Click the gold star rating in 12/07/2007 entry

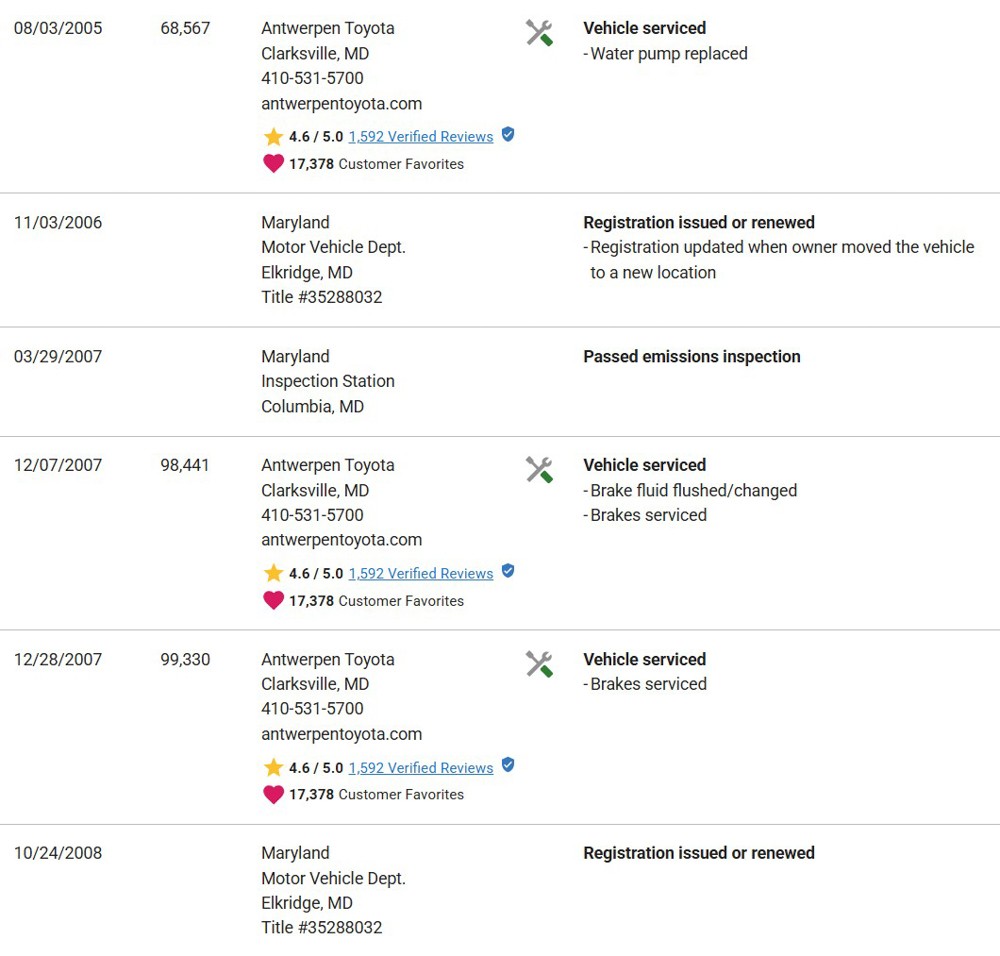click(x=273, y=573)
